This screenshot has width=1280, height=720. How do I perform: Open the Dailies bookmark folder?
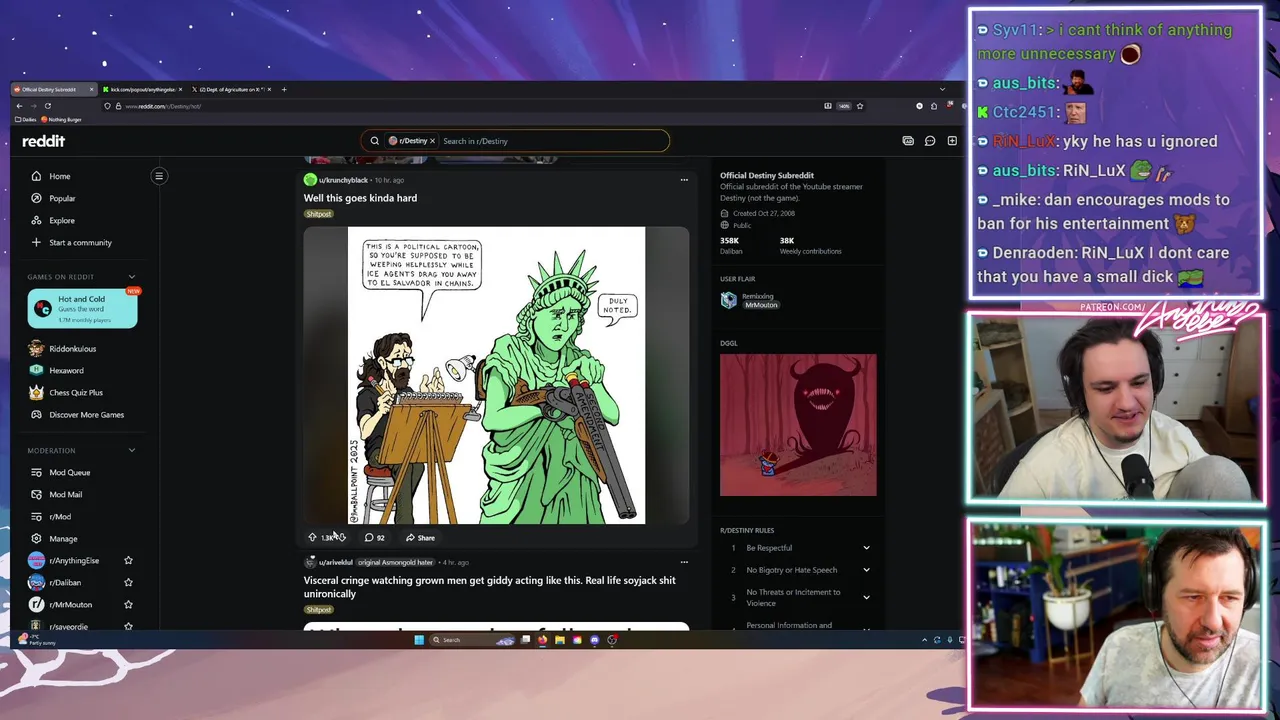pos(27,119)
